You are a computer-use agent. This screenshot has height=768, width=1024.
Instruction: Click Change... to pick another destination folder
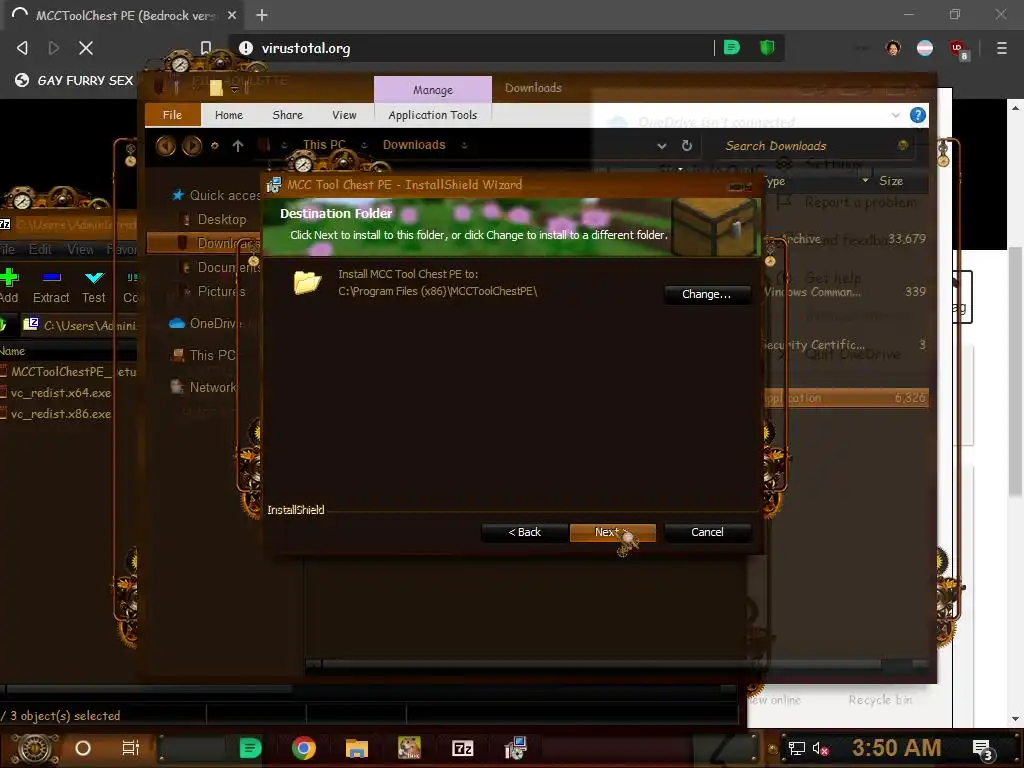(x=707, y=295)
